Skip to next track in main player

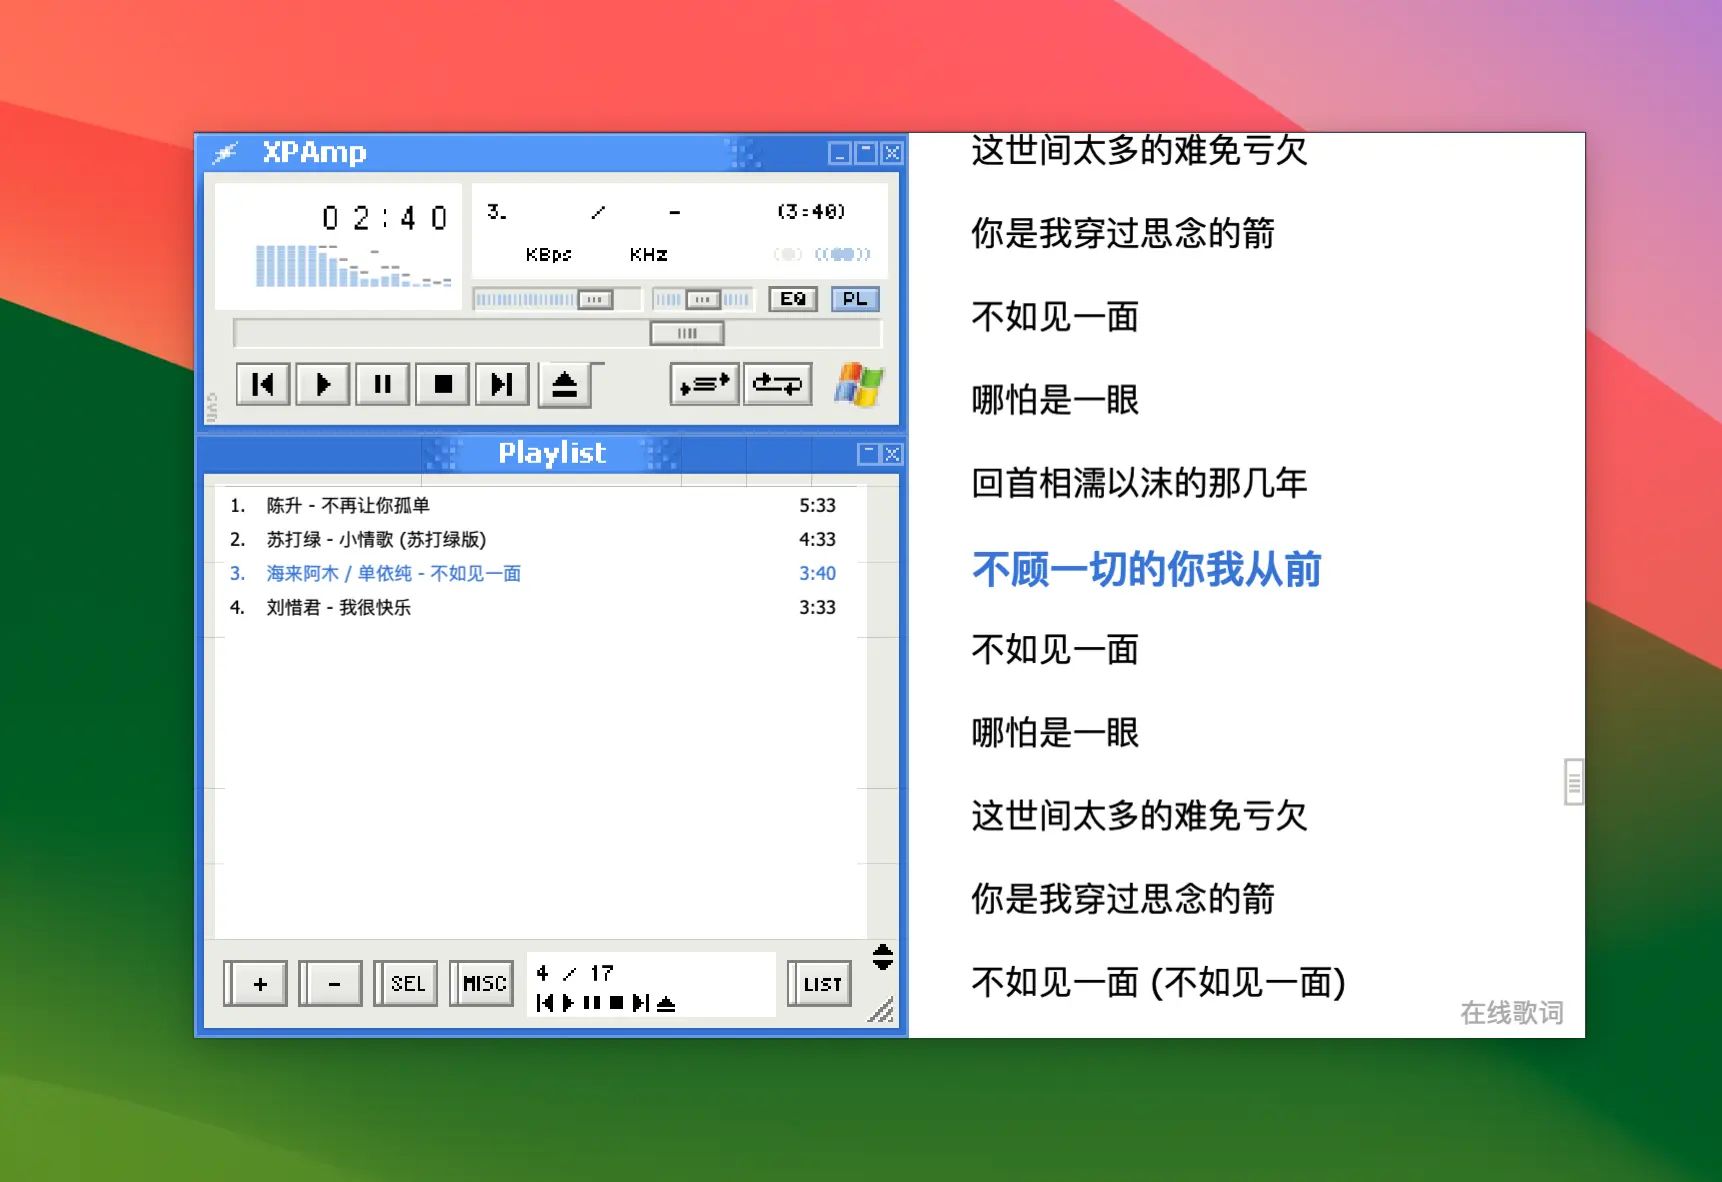(x=502, y=384)
